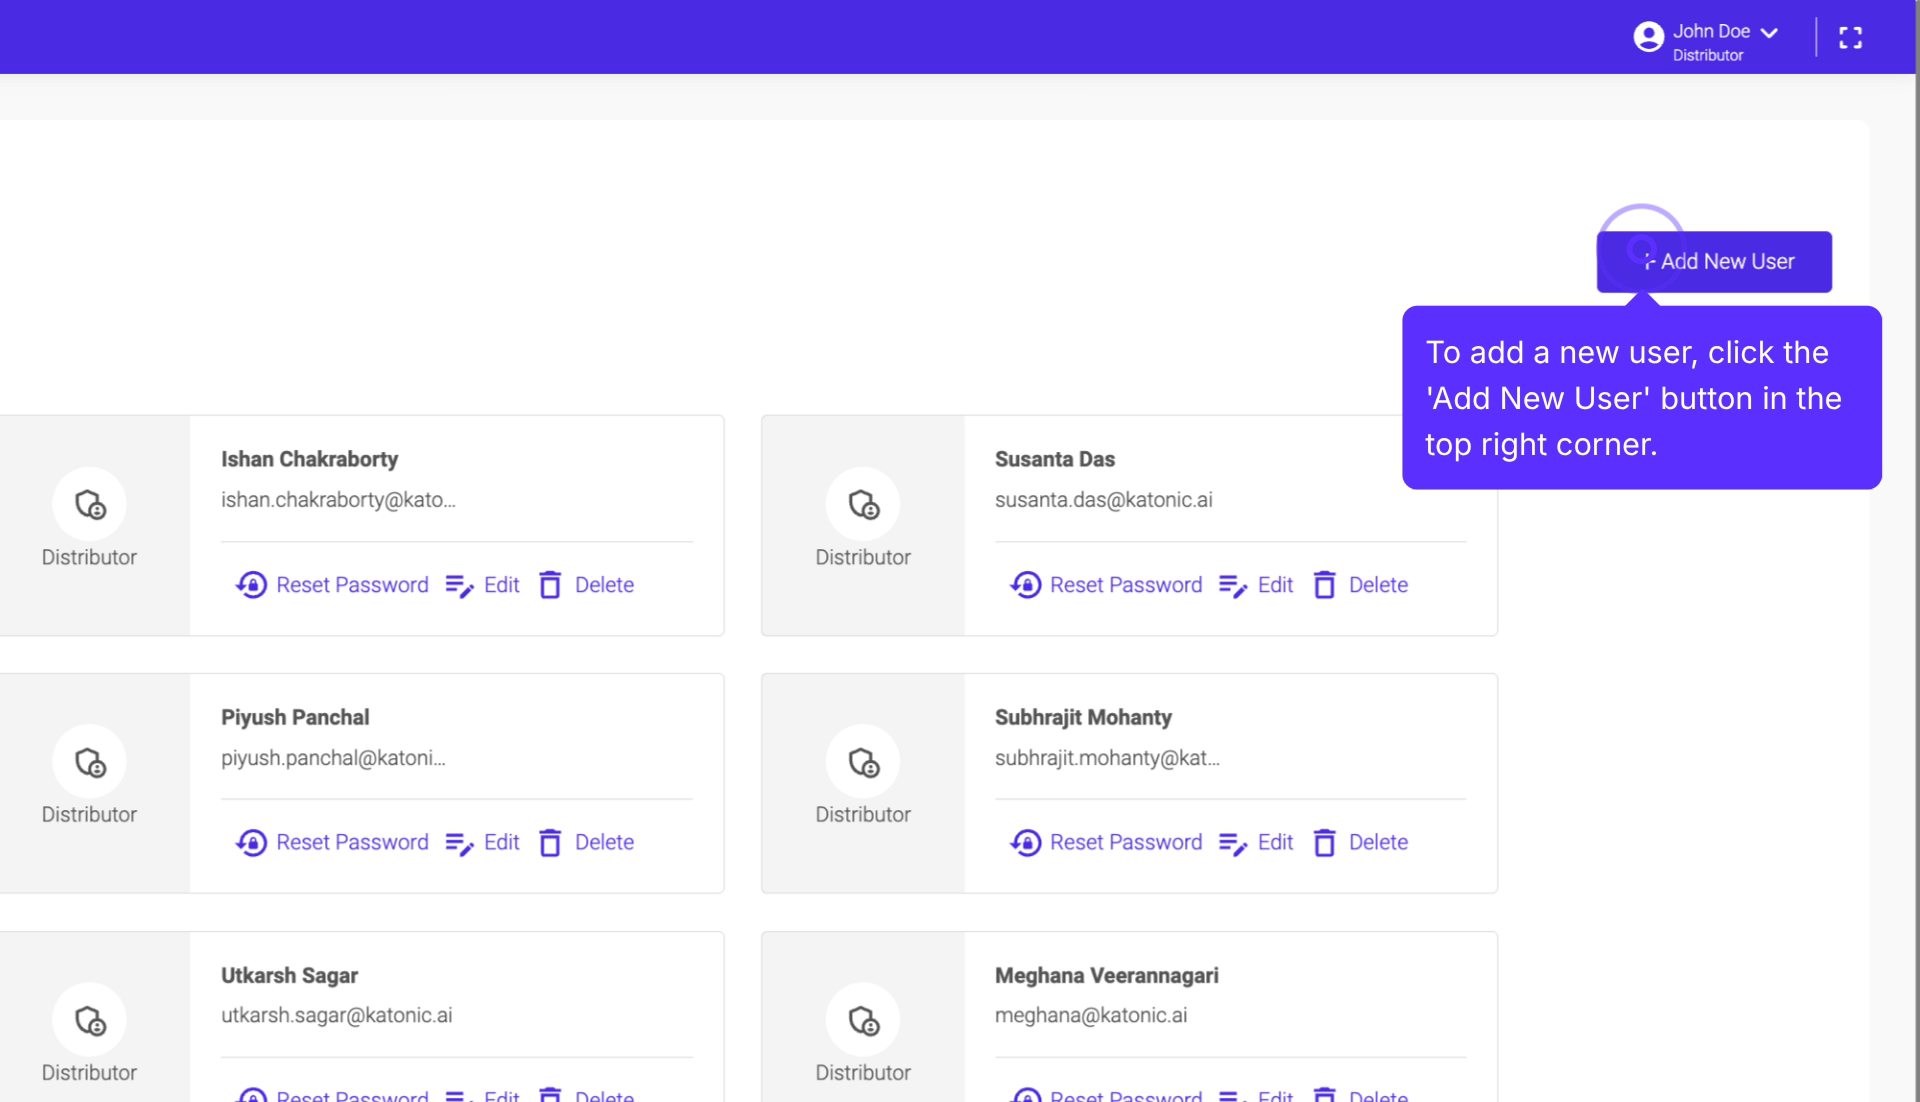1920x1102 pixels.
Task: Dismiss the Add New User tooltip popup
Action: tap(1641, 398)
